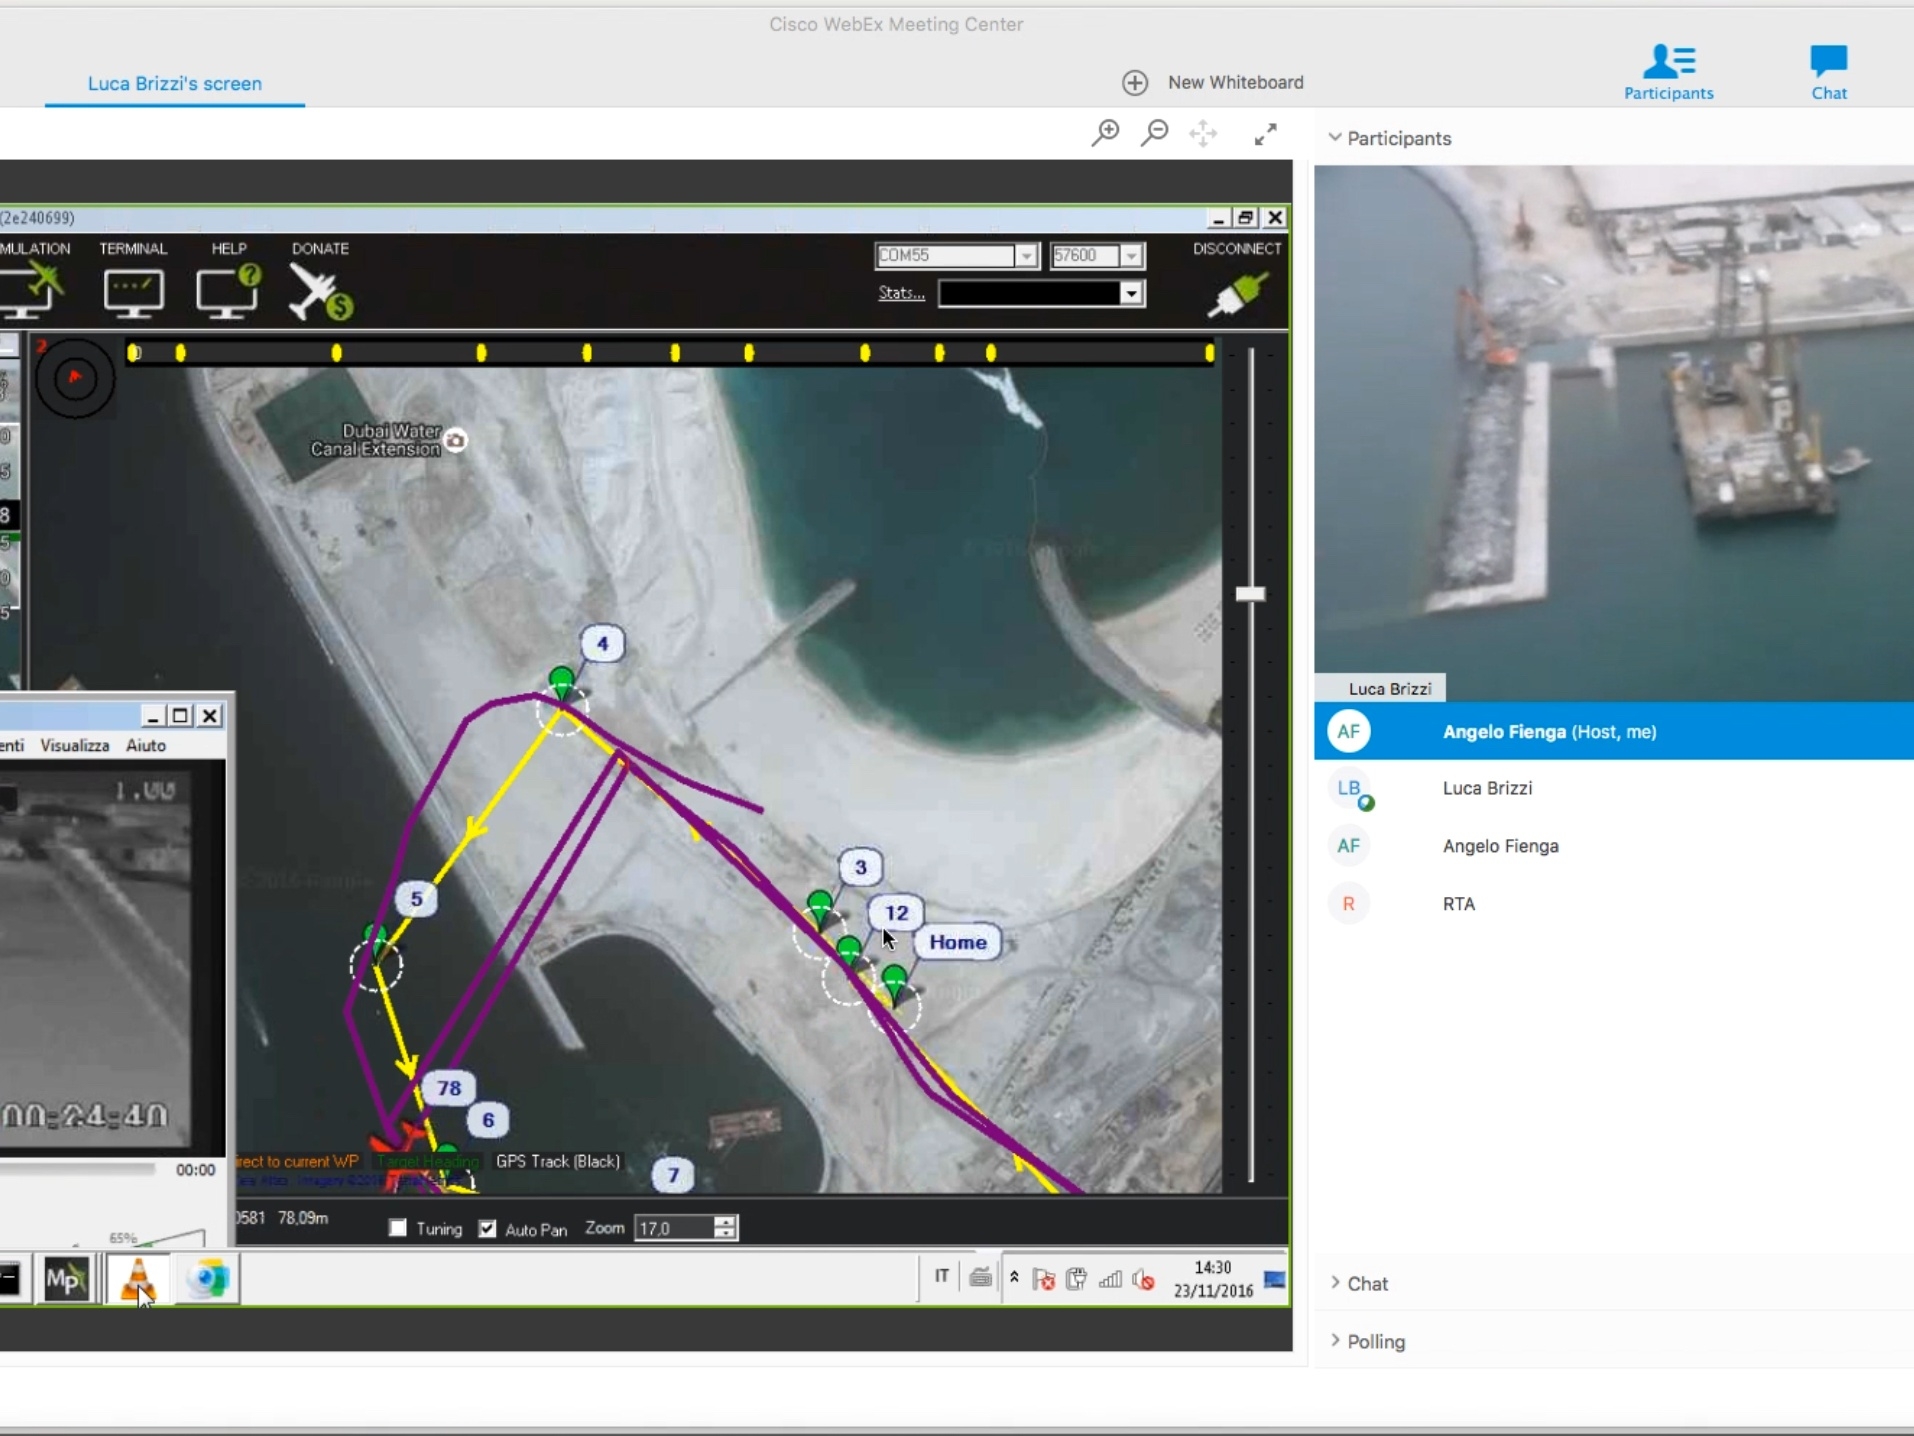Open the Visualizza menu
1914x1436 pixels.
(x=75, y=745)
